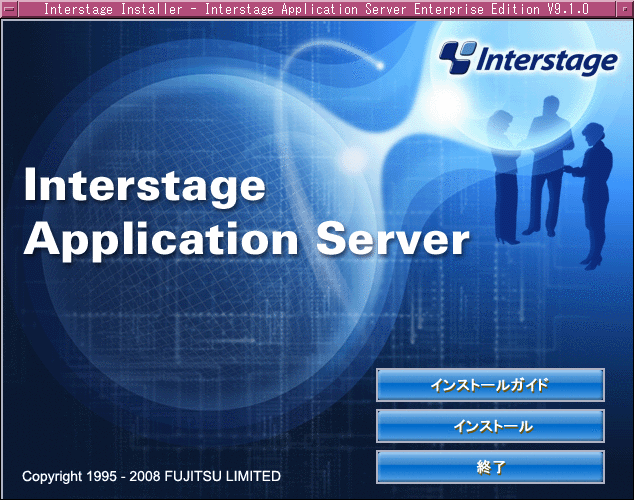
Task: Open the インストールガイド install guide
Action: [x=490, y=385]
